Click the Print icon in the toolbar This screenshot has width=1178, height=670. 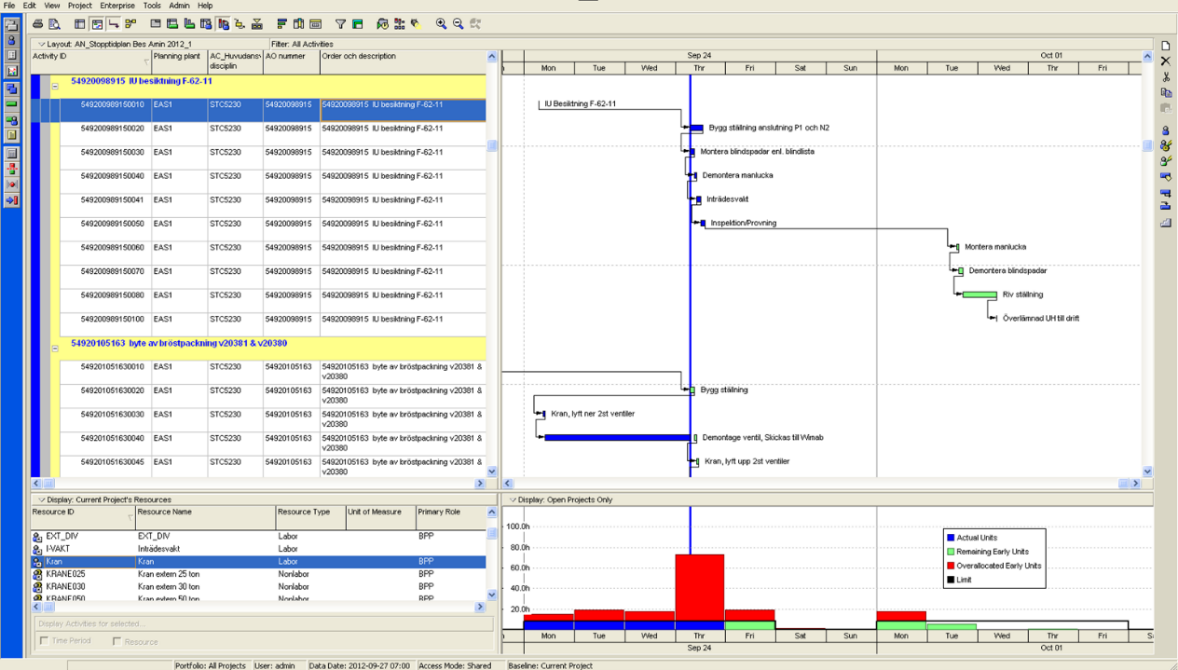coord(38,24)
